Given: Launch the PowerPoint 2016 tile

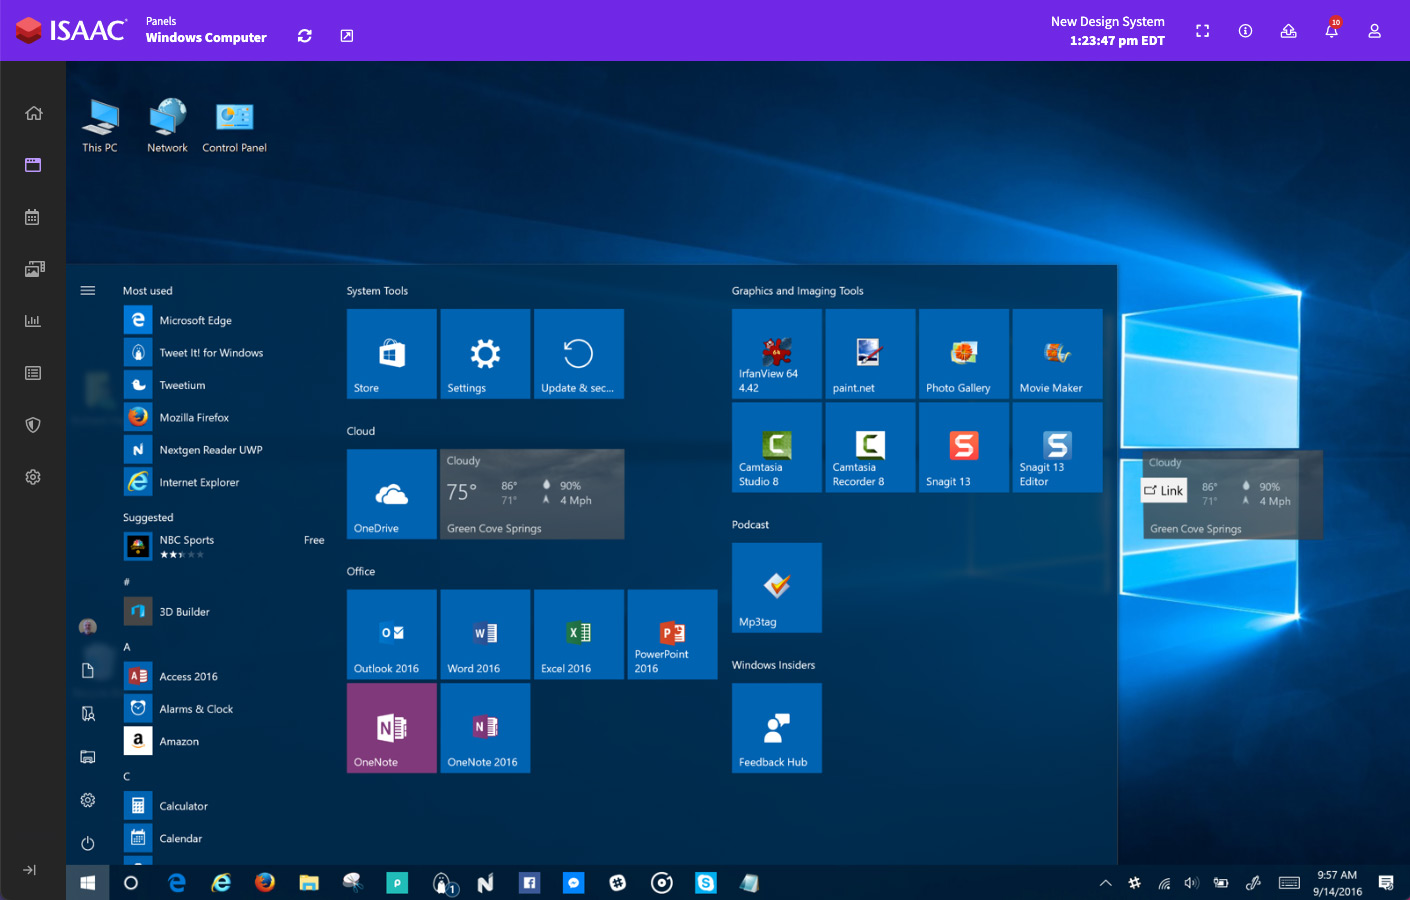Looking at the screenshot, I should [672, 634].
